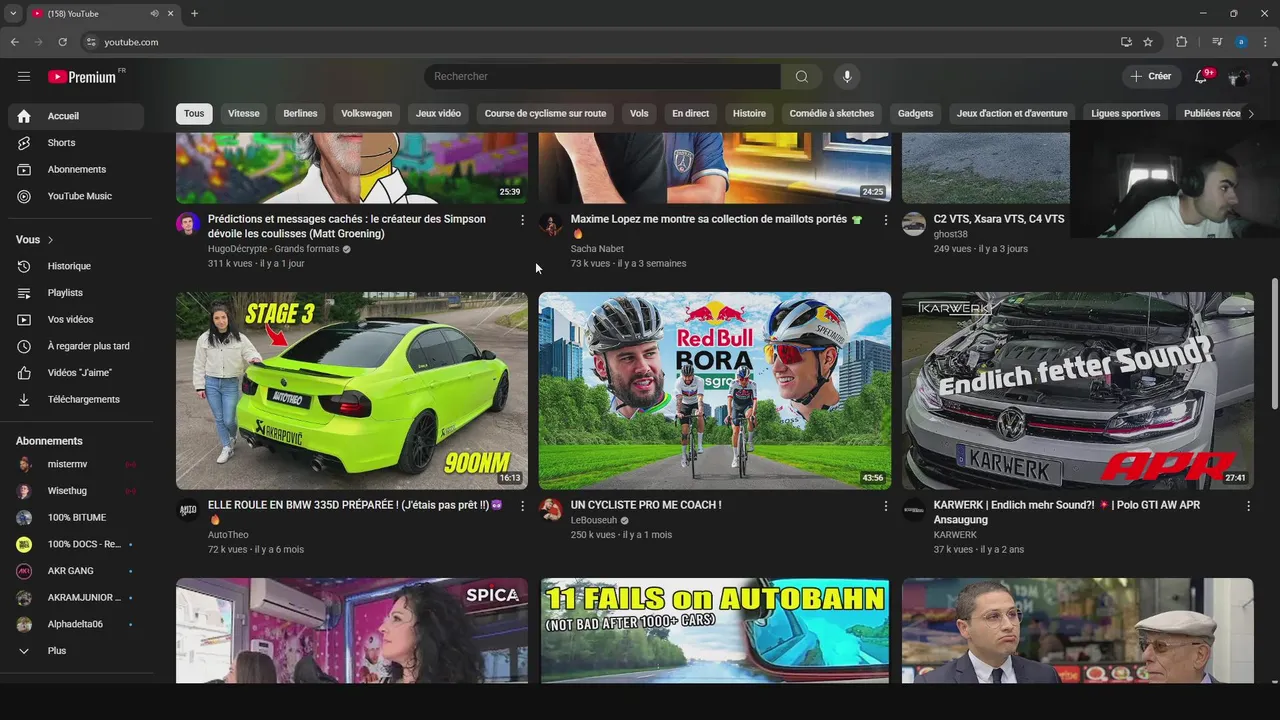The image size is (1280, 720).
Task: Open Wisethug subscription channel
Action: coord(76,491)
